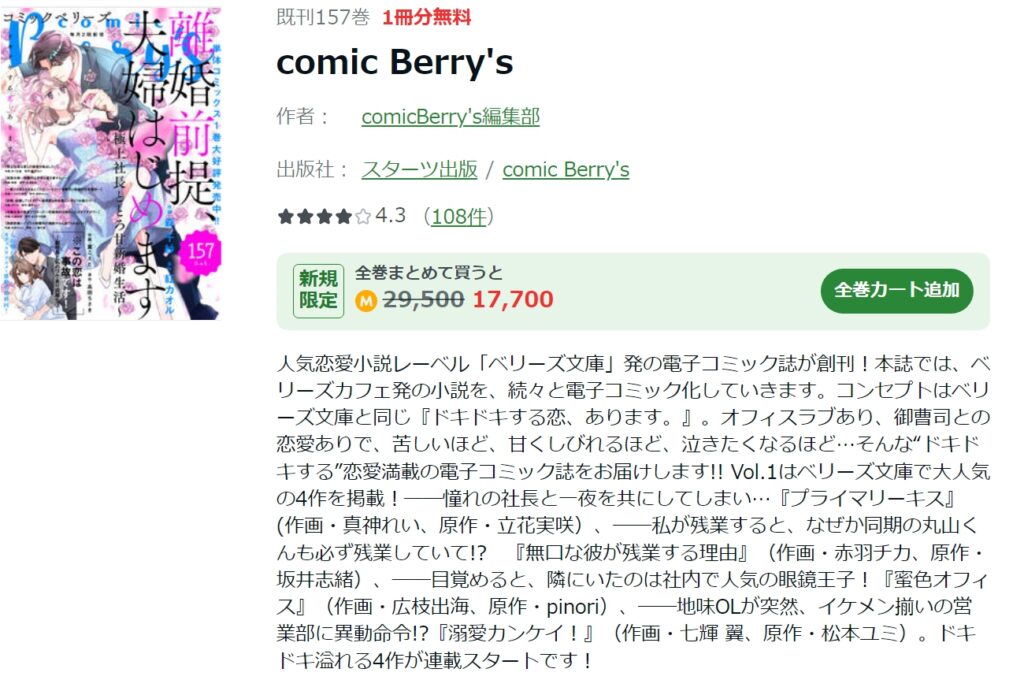Add all volumes with 全巻カート追加 button
The image size is (1024, 680).
(896, 290)
